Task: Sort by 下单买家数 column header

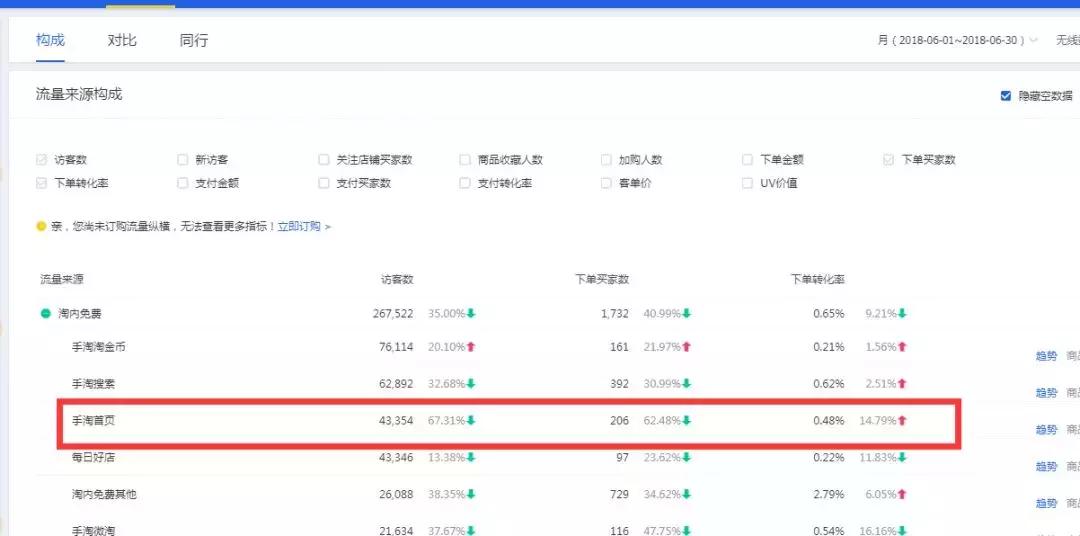Action: [x=602, y=280]
